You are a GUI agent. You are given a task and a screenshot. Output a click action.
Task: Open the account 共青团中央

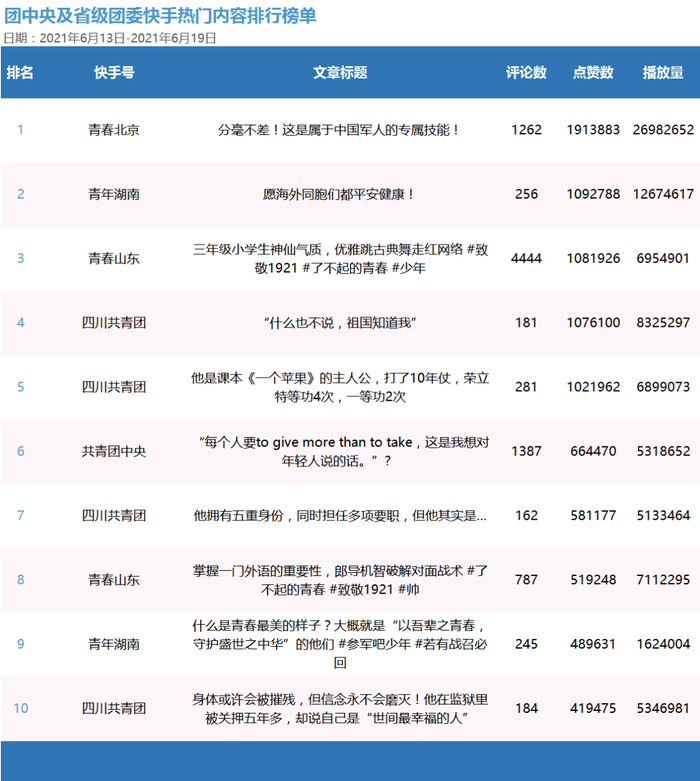(x=114, y=451)
